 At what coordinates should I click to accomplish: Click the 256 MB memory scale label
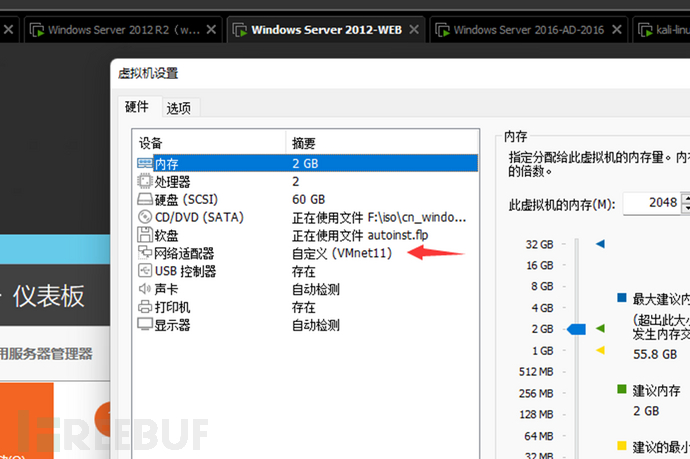click(536, 393)
